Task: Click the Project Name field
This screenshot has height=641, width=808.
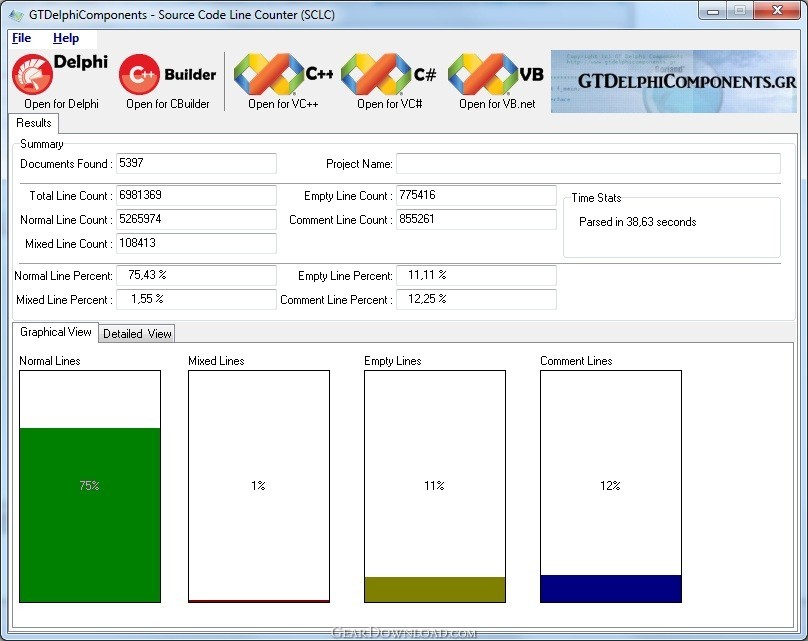Action: (x=588, y=164)
